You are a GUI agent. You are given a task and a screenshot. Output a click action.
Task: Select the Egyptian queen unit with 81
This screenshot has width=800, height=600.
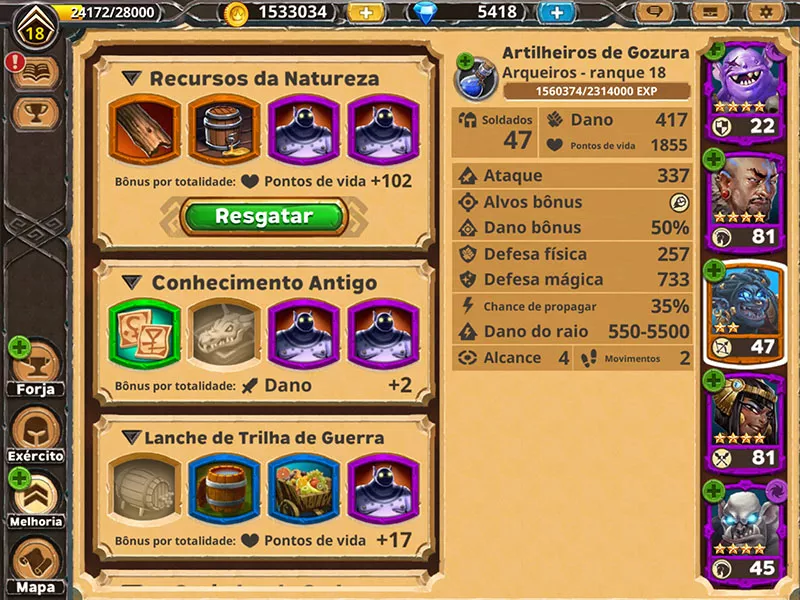pos(745,424)
